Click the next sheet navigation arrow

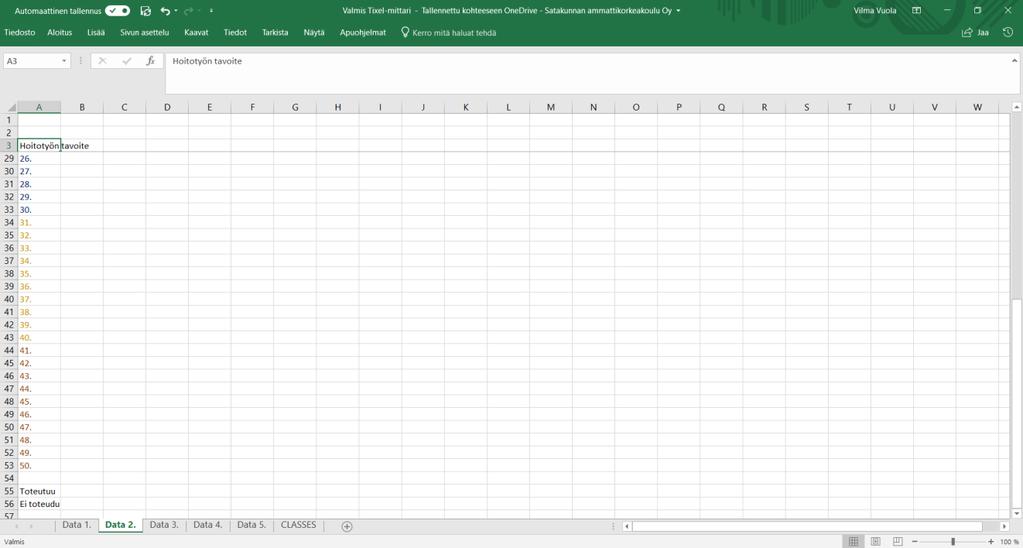[x=31, y=526]
